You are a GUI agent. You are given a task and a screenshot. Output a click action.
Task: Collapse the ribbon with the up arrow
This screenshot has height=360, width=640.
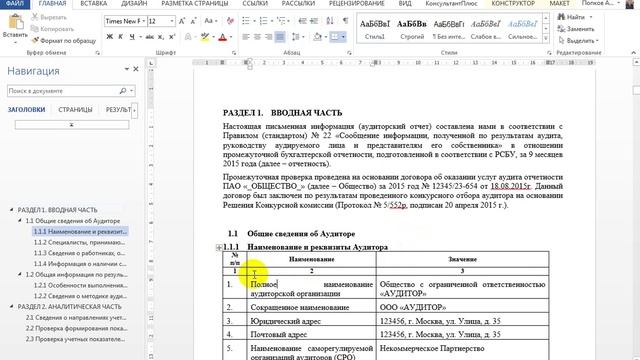[x=633, y=53]
